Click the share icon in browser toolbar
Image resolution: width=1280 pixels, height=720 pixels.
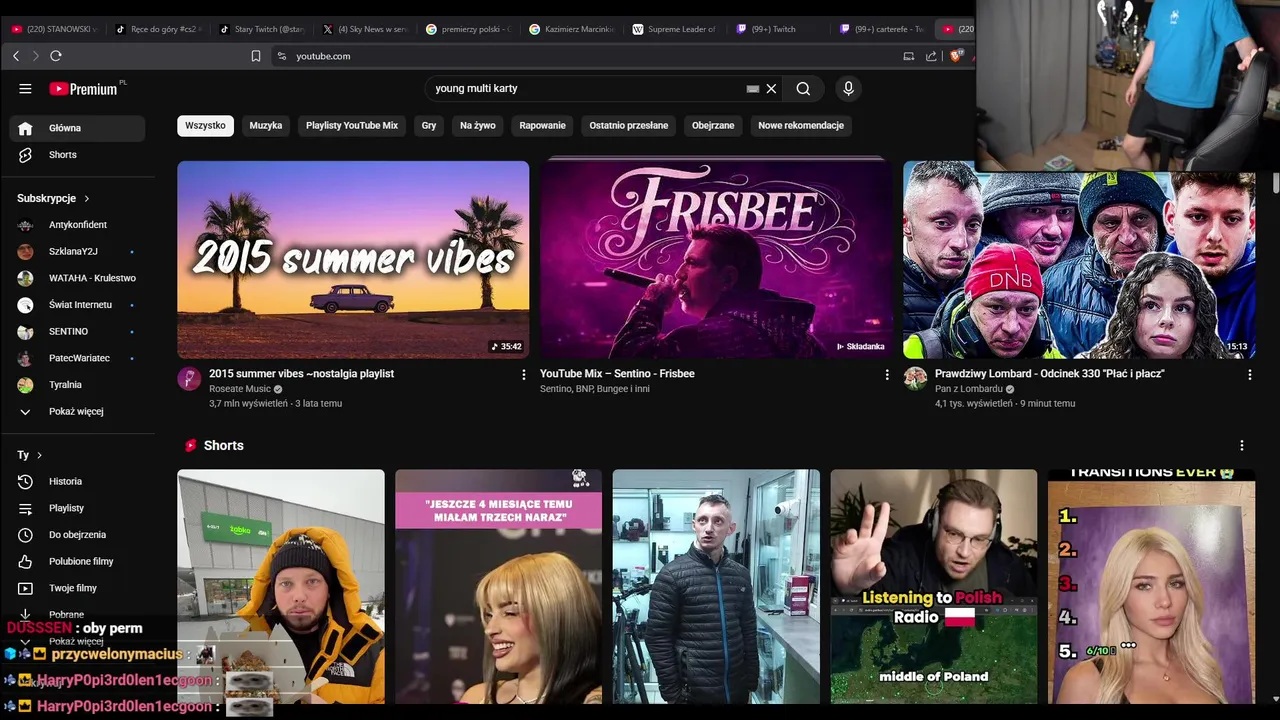pos(932,56)
